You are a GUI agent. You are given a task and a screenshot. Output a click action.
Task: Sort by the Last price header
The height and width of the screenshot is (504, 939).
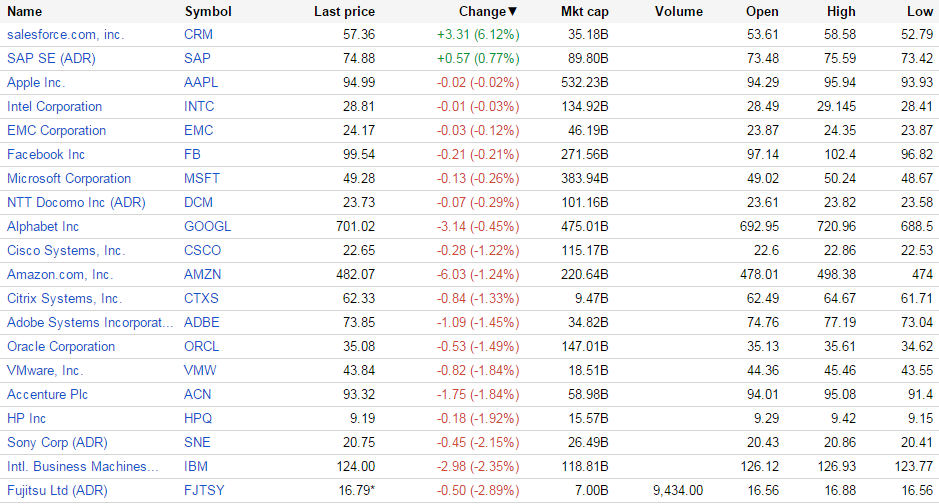344,11
